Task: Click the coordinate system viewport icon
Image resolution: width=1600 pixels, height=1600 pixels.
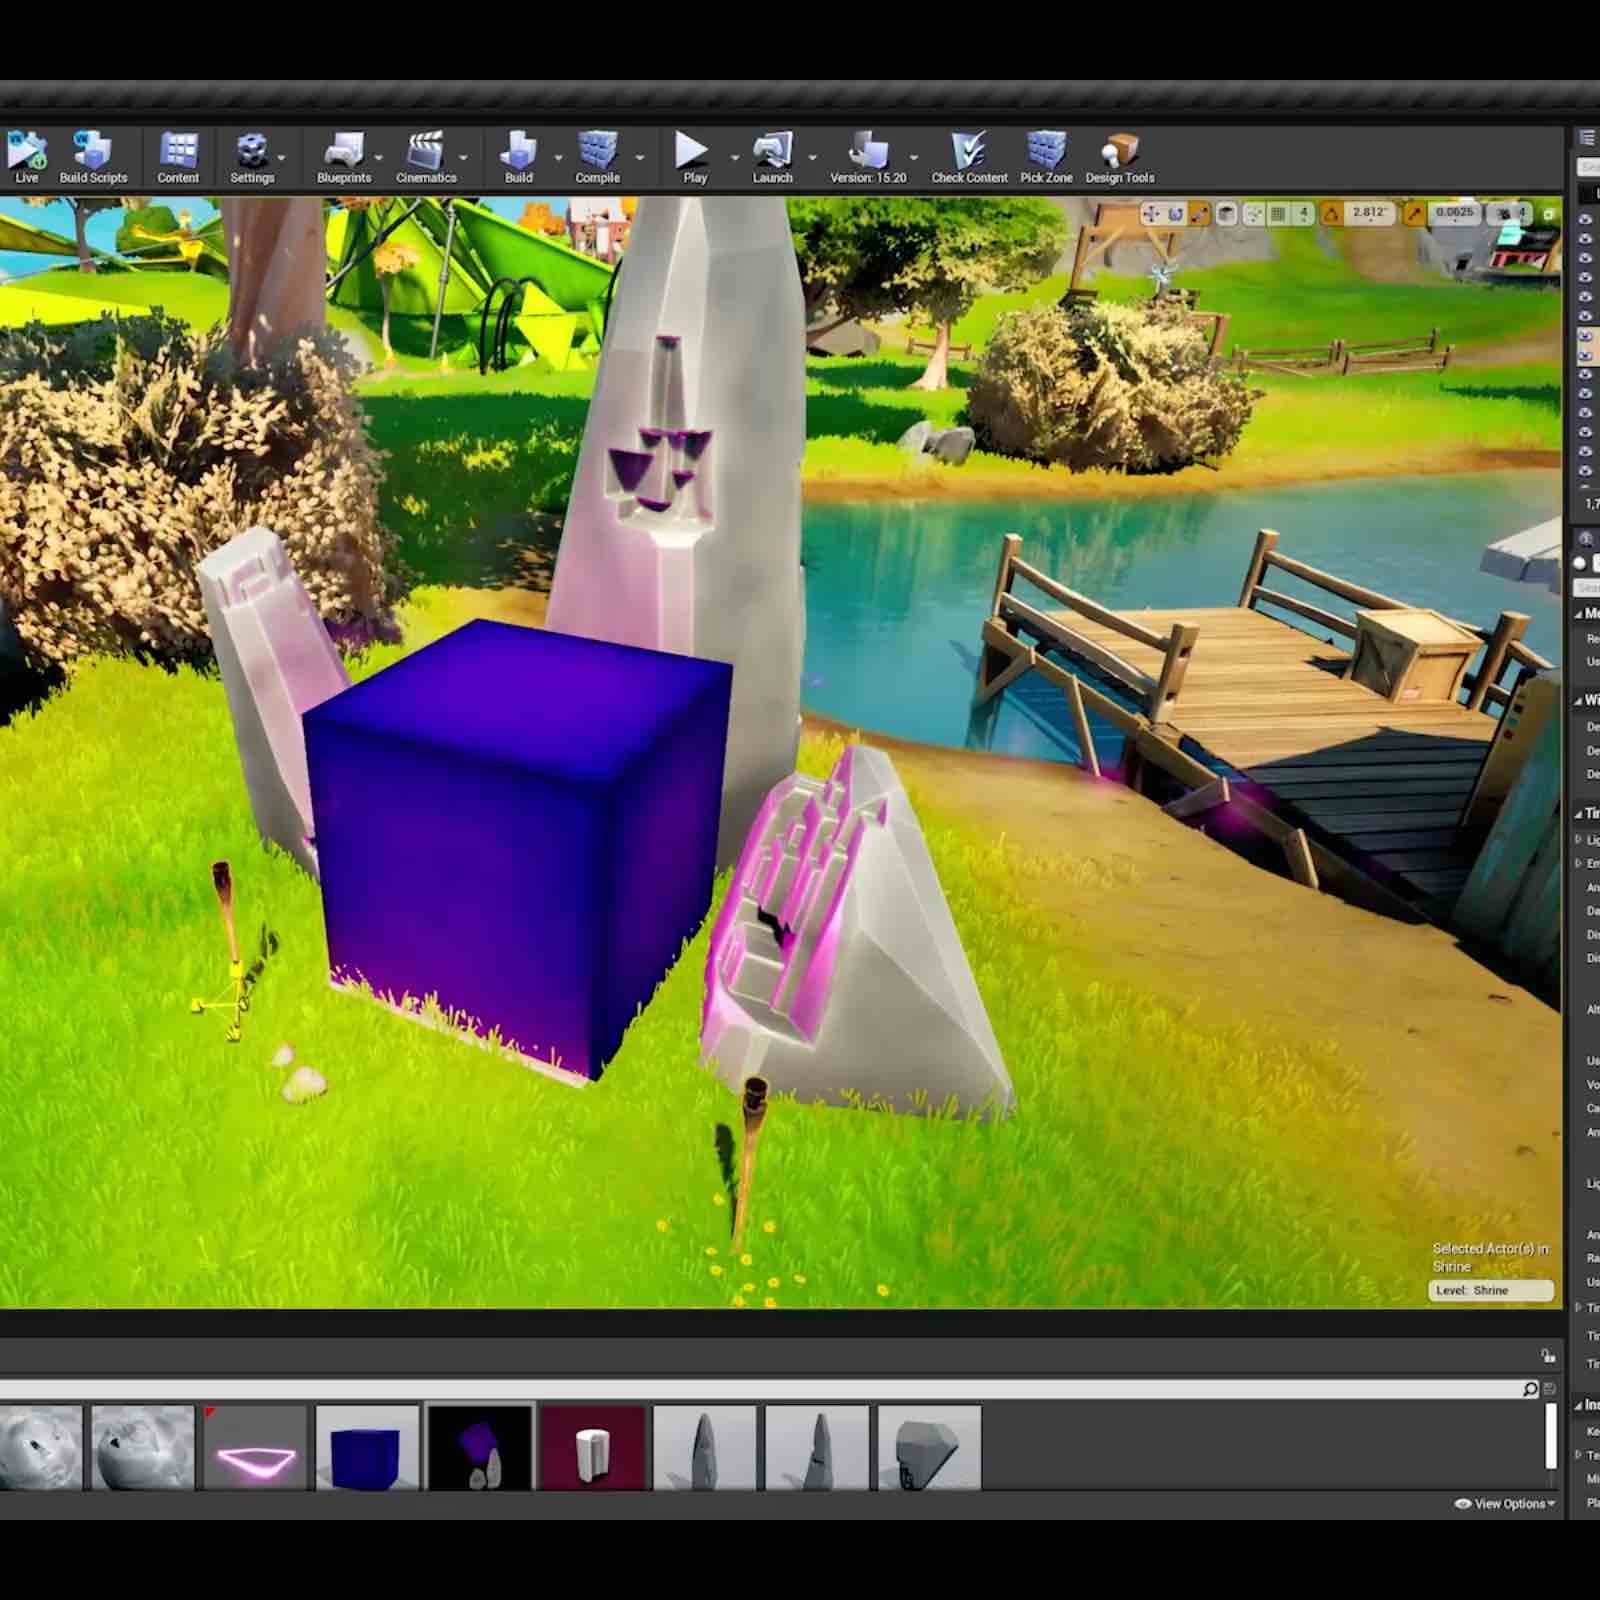Action: [x=1227, y=214]
